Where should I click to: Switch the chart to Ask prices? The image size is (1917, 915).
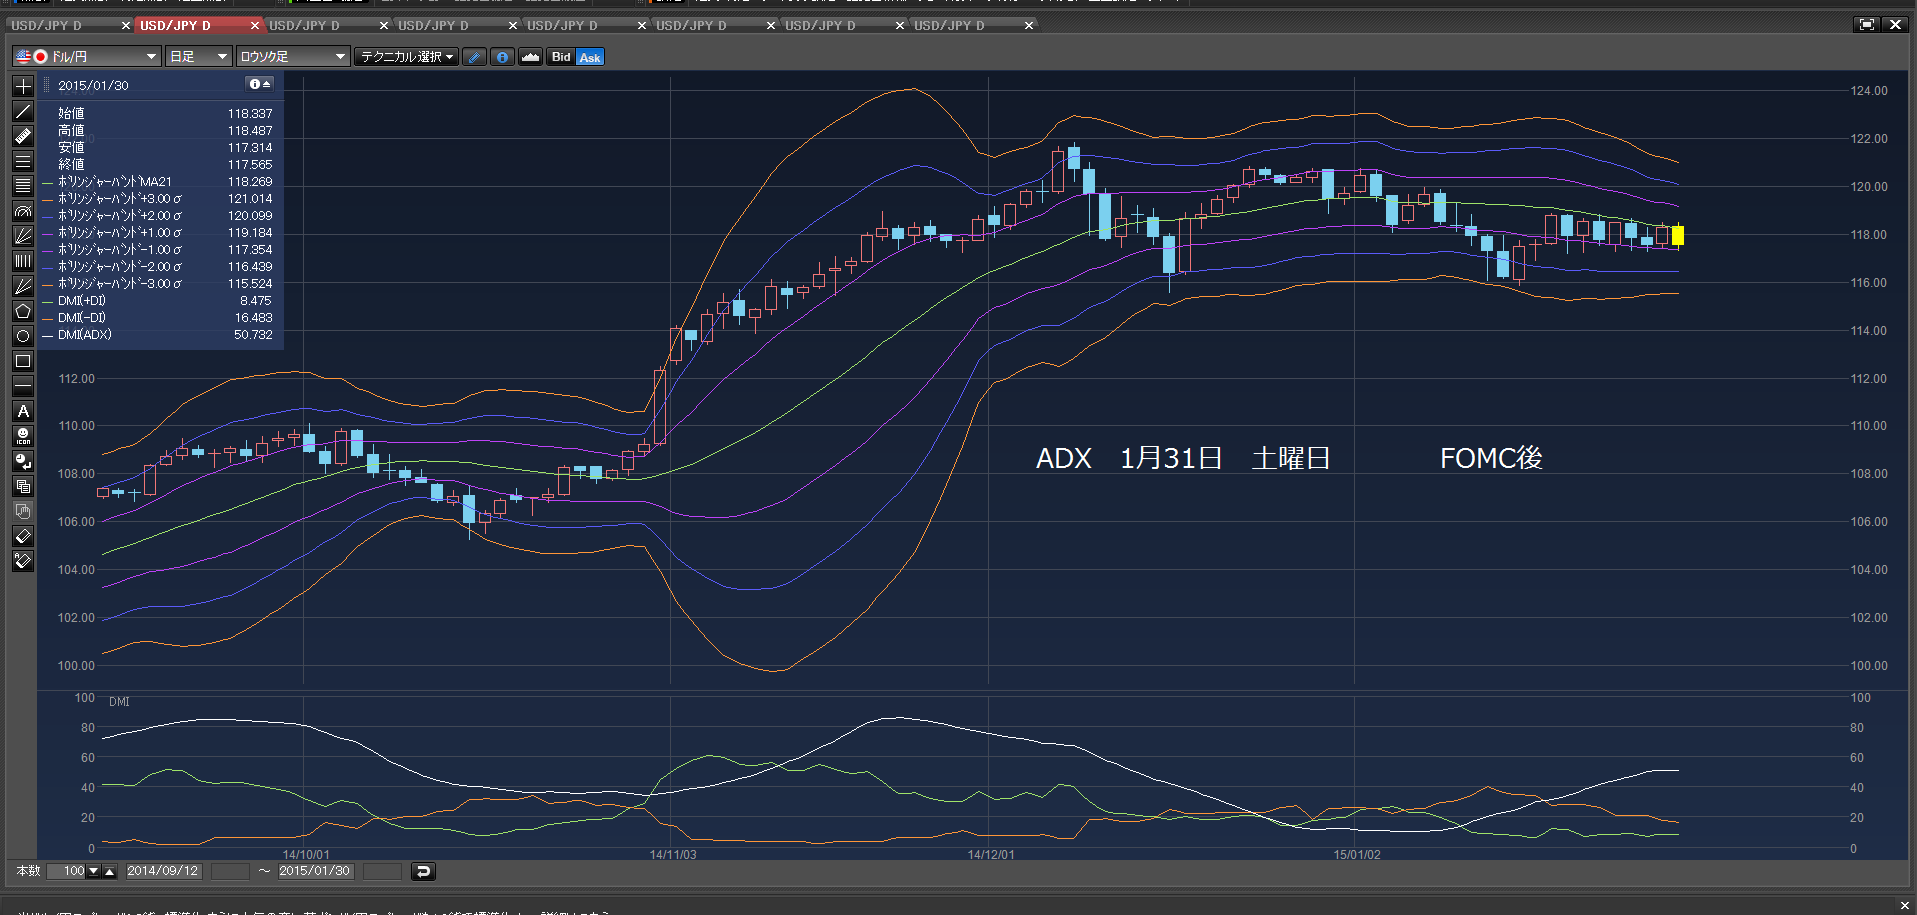pos(590,57)
